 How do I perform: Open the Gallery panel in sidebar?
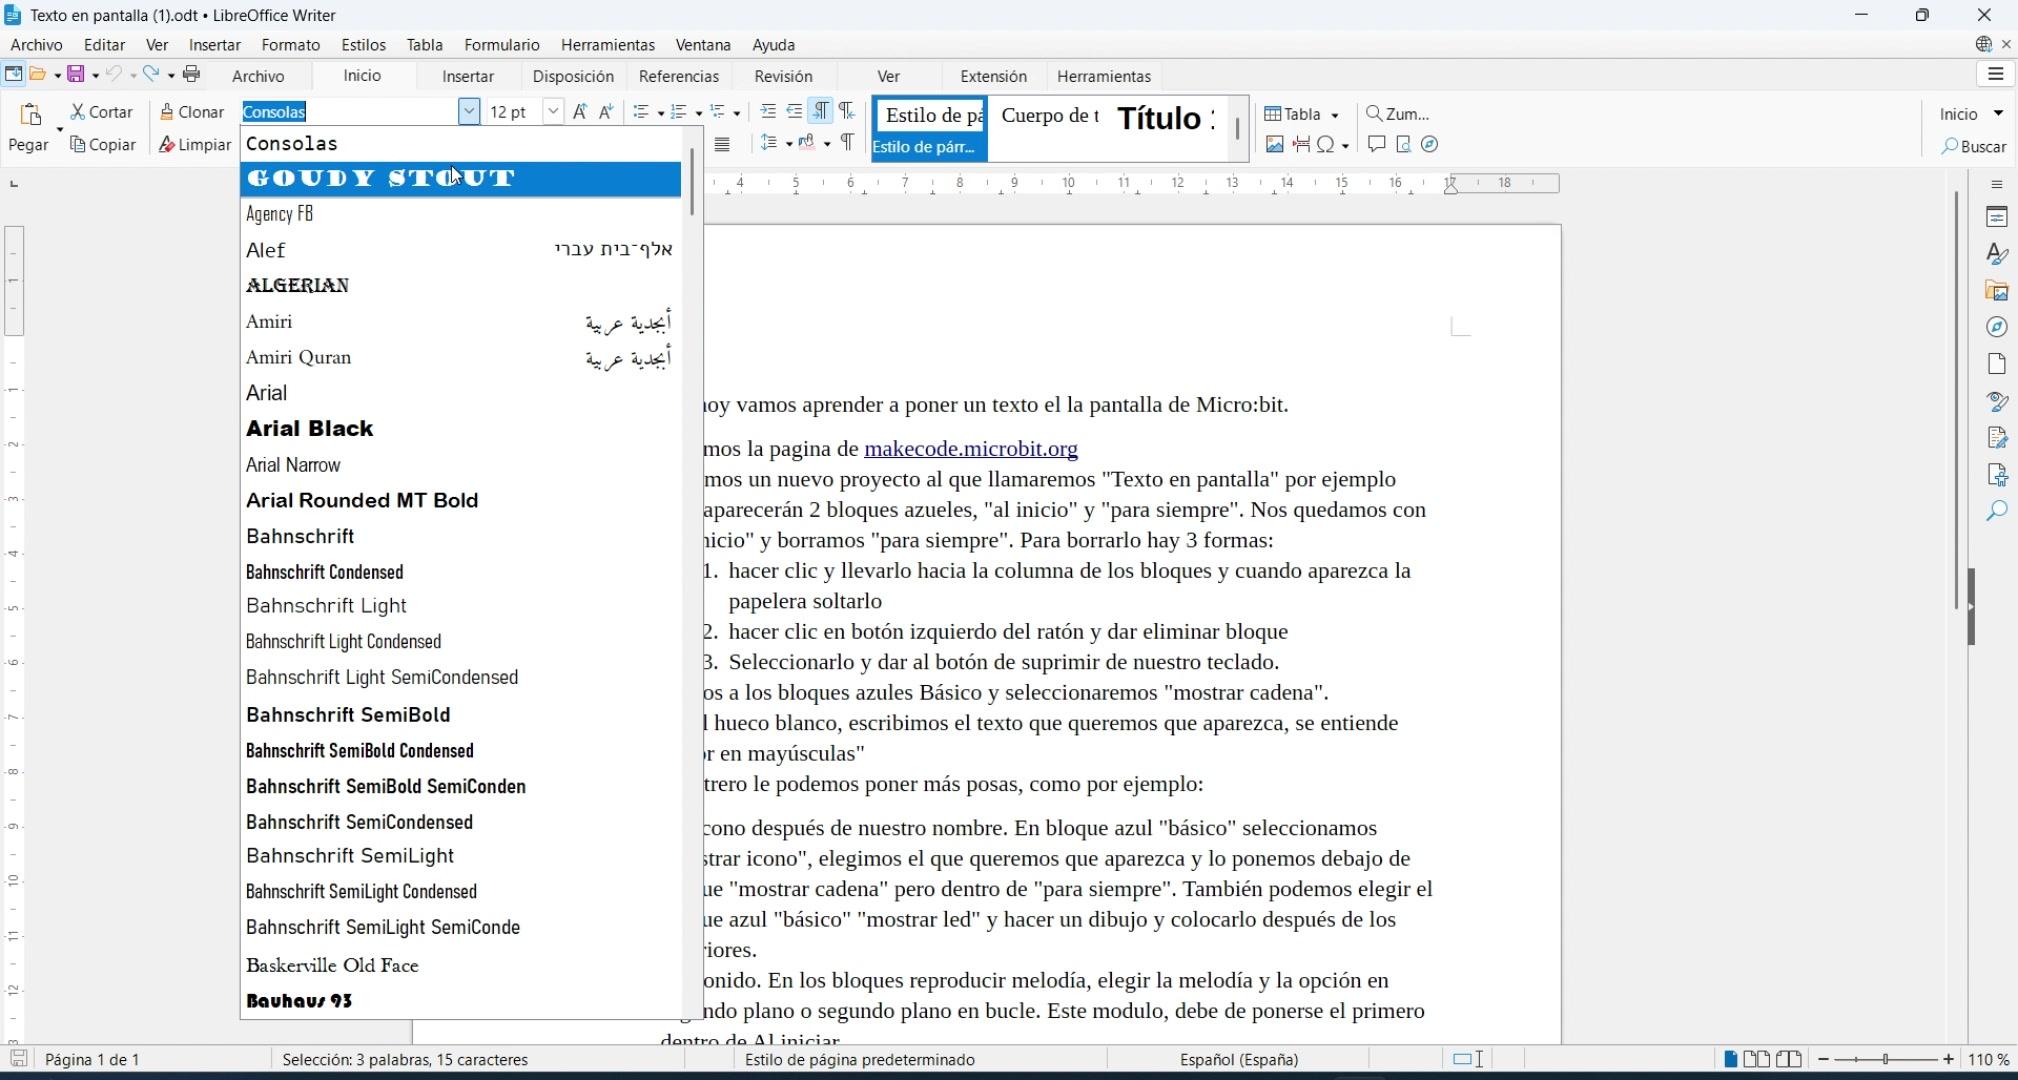1996,291
